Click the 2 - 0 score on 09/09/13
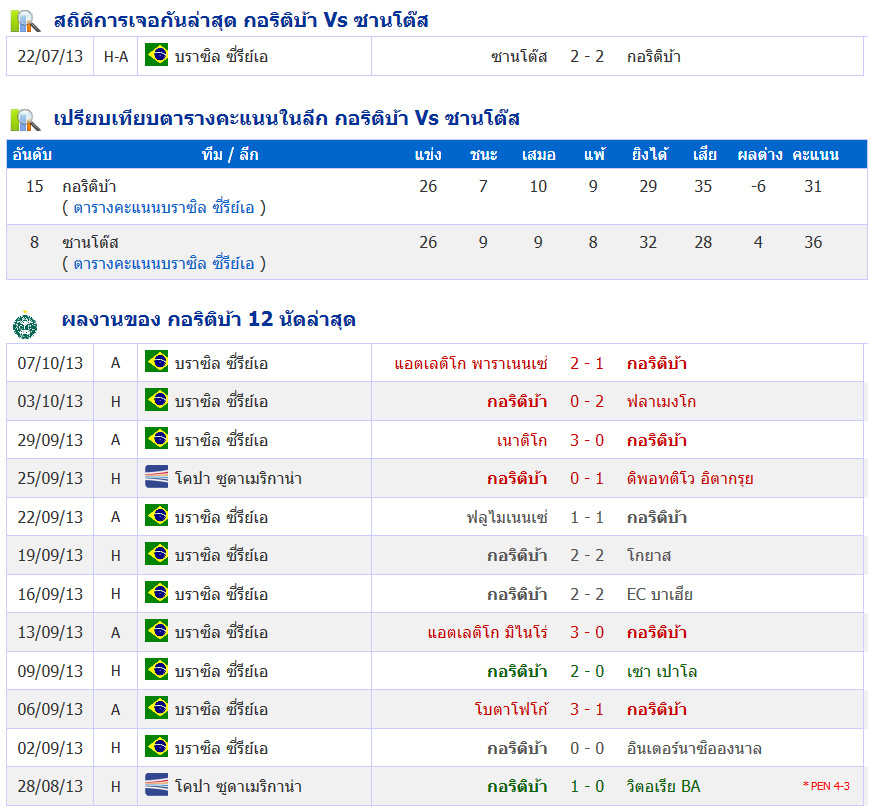The width and height of the screenshot is (869, 812). pyautogui.click(x=587, y=672)
